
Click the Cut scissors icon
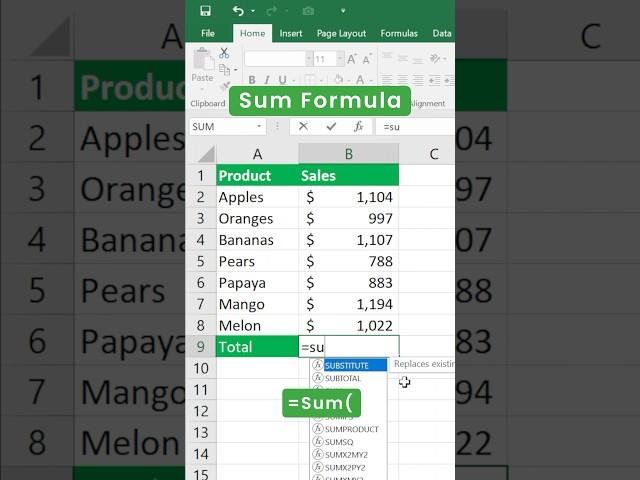pyautogui.click(x=224, y=52)
